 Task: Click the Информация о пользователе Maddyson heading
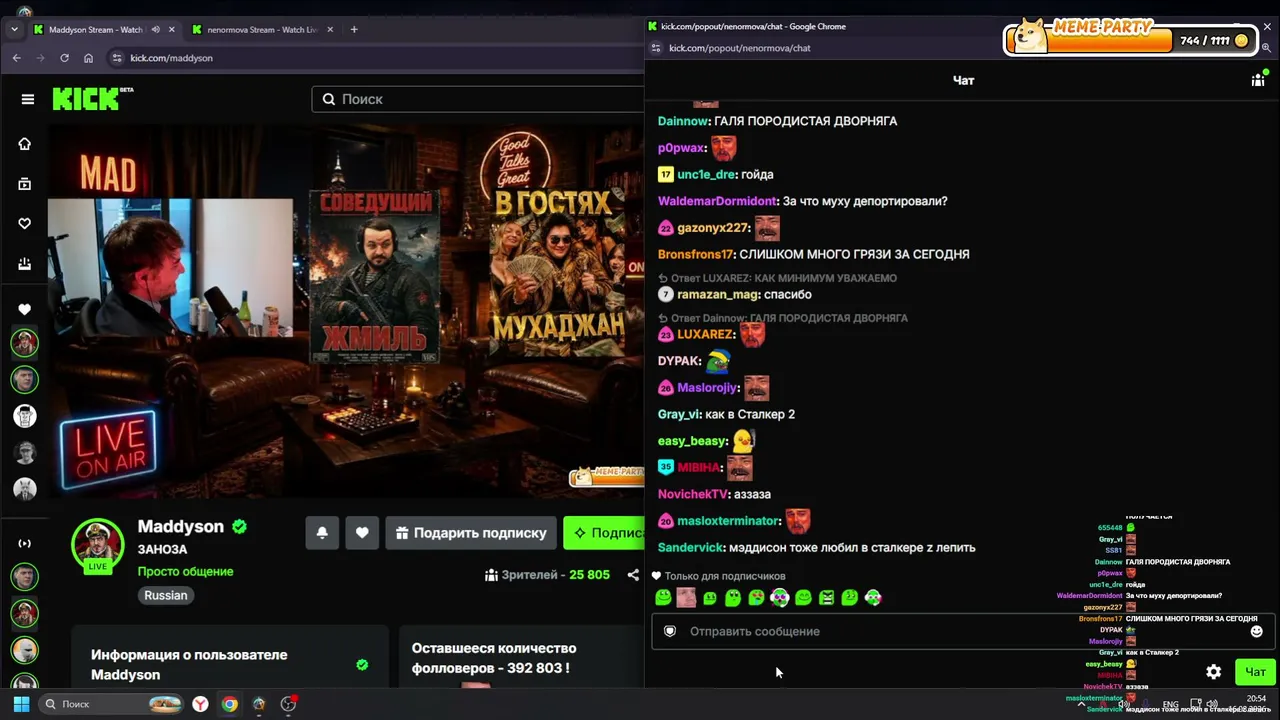[189, 665]
